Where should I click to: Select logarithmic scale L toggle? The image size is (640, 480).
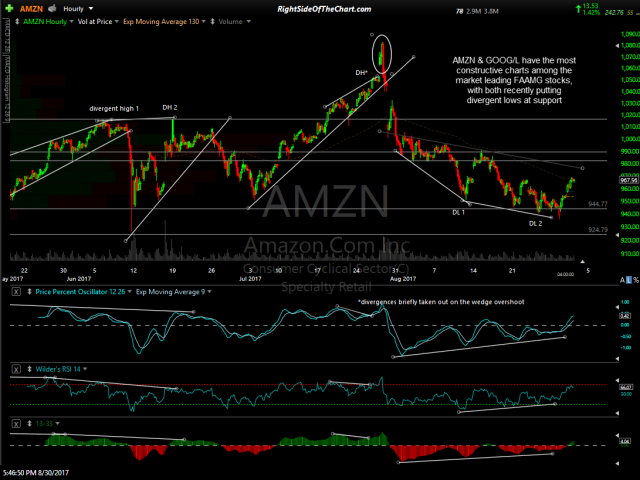click(x=629, y=280)
